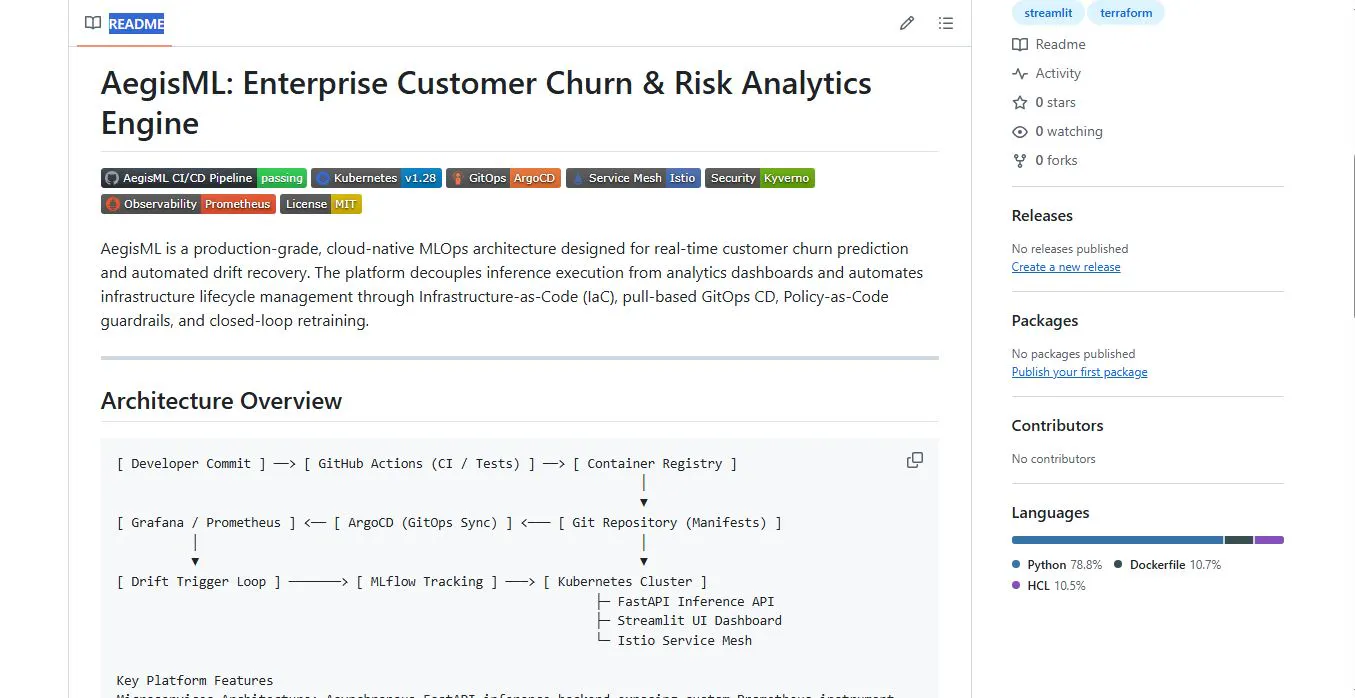Click the Activity pulse icon
1355x698 pixels.
[x=1020, y=73]
